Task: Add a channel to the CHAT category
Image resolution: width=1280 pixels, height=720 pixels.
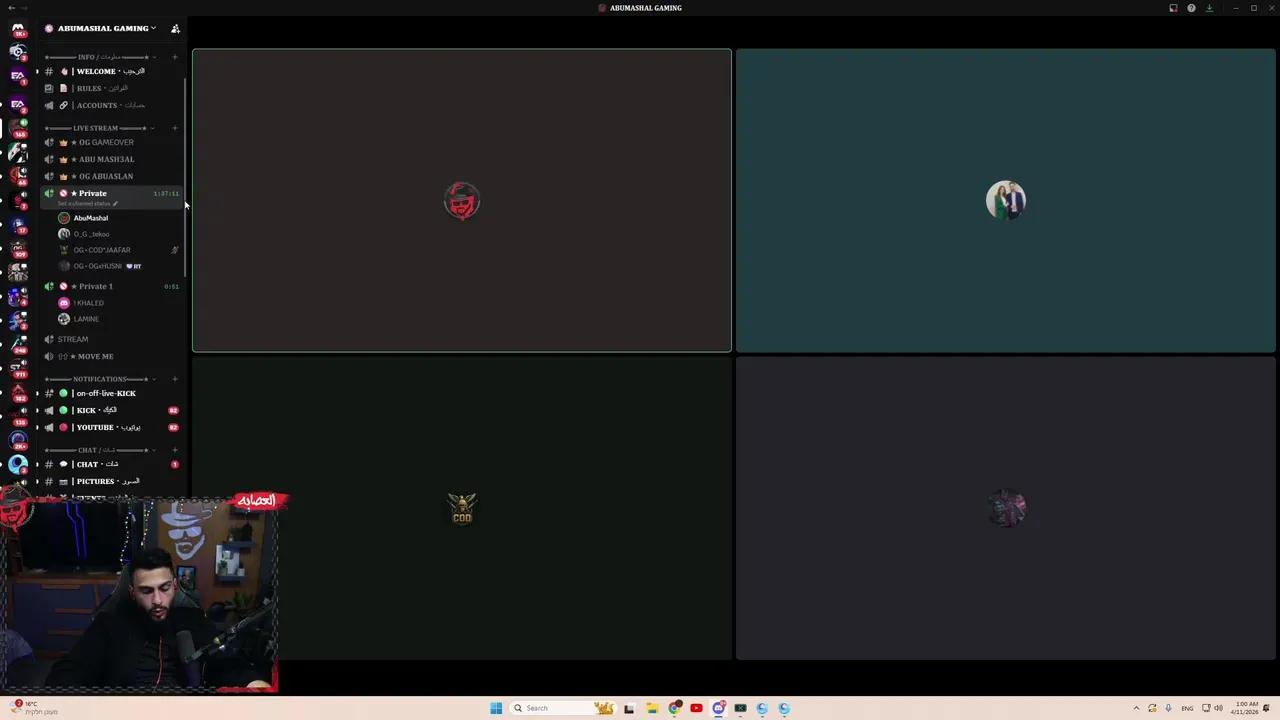Action: [175, 450]
